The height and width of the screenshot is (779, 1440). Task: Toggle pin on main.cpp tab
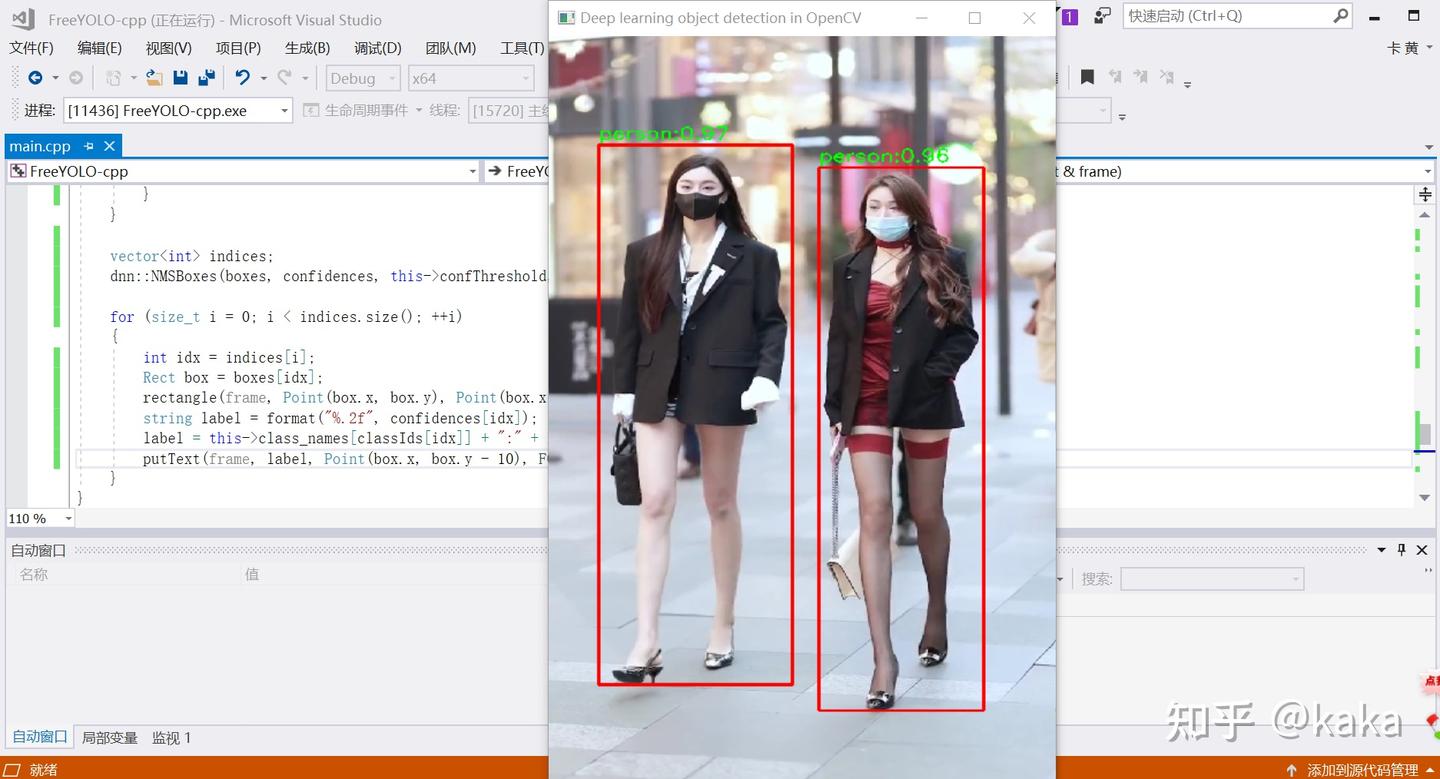tap(89, 146)
